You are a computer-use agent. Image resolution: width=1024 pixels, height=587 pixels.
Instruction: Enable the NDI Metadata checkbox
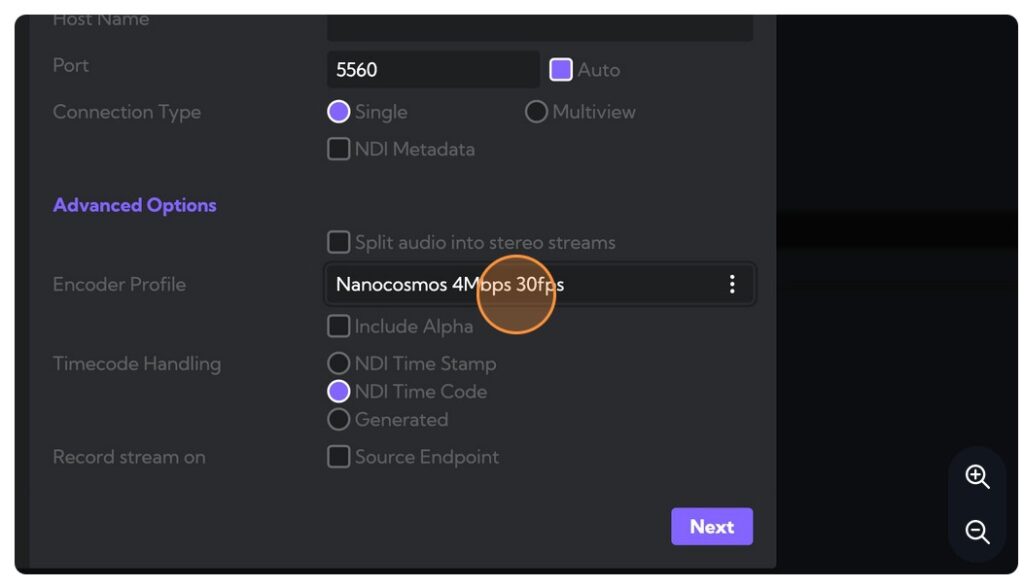click(339, 149)
